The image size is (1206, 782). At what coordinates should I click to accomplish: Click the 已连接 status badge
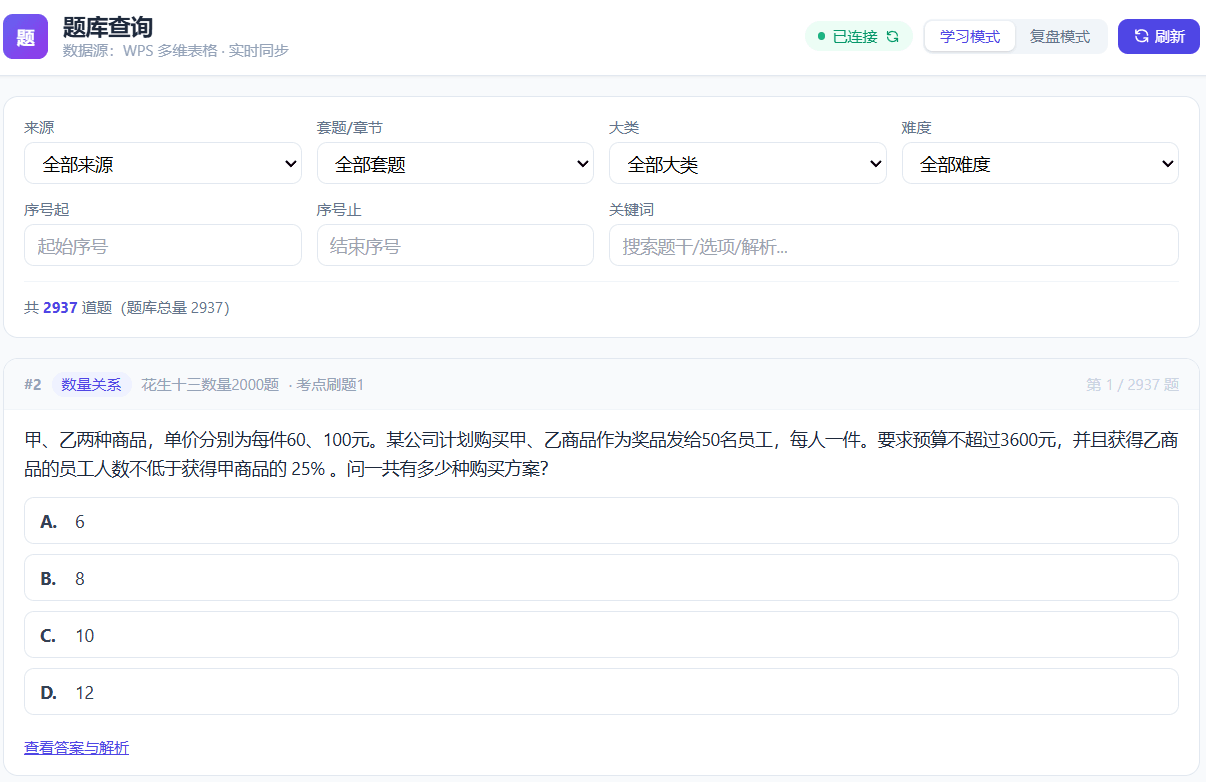tap(859, 37)
